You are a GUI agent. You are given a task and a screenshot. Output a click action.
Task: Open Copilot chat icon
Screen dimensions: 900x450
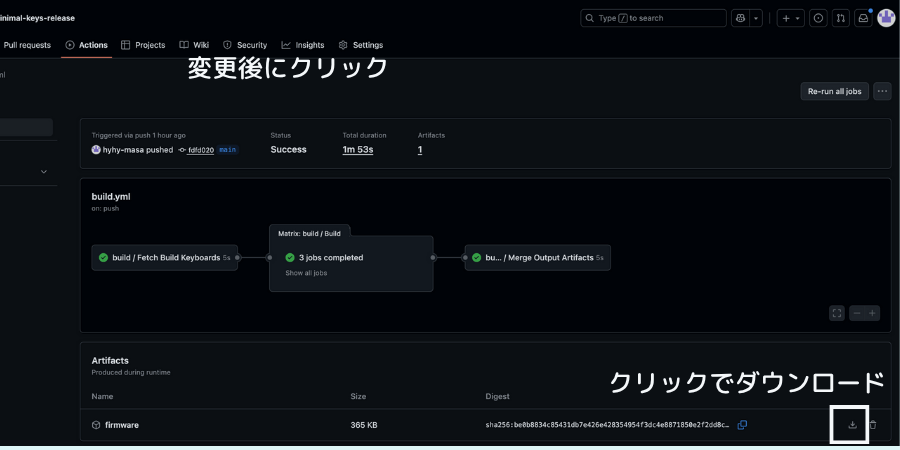741,18
